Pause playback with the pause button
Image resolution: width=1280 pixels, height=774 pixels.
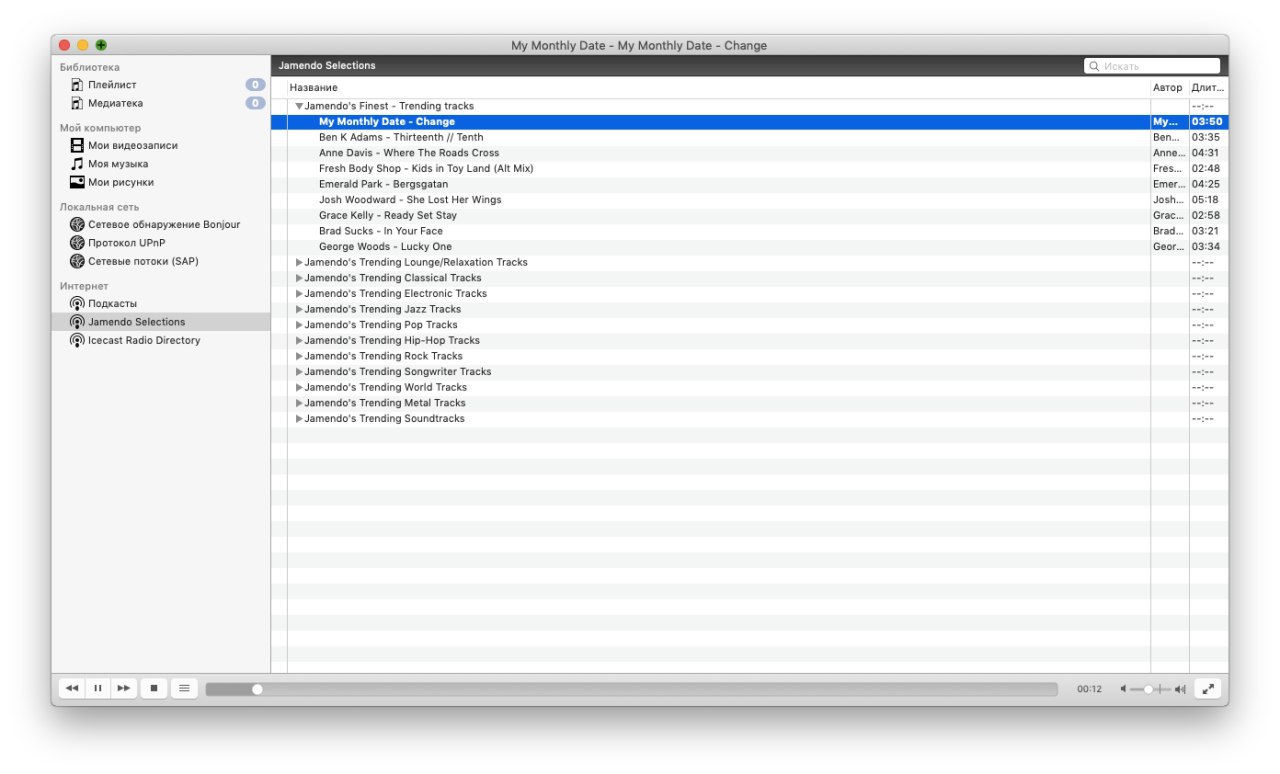point(98,688)
